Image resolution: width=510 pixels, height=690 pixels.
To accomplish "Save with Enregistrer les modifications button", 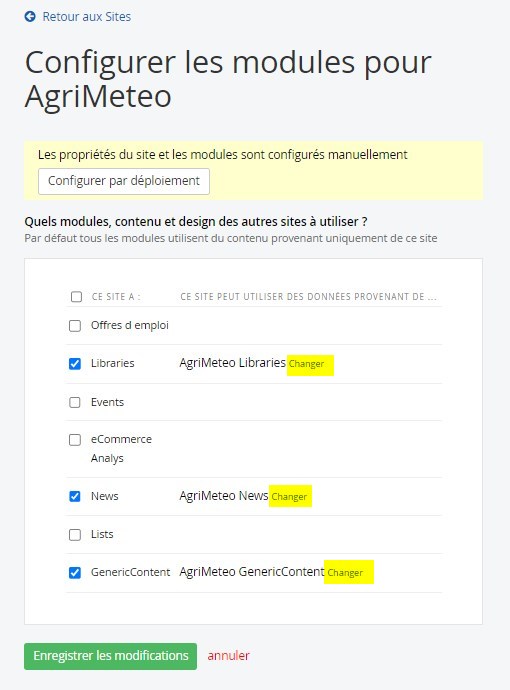I will 110,656.
